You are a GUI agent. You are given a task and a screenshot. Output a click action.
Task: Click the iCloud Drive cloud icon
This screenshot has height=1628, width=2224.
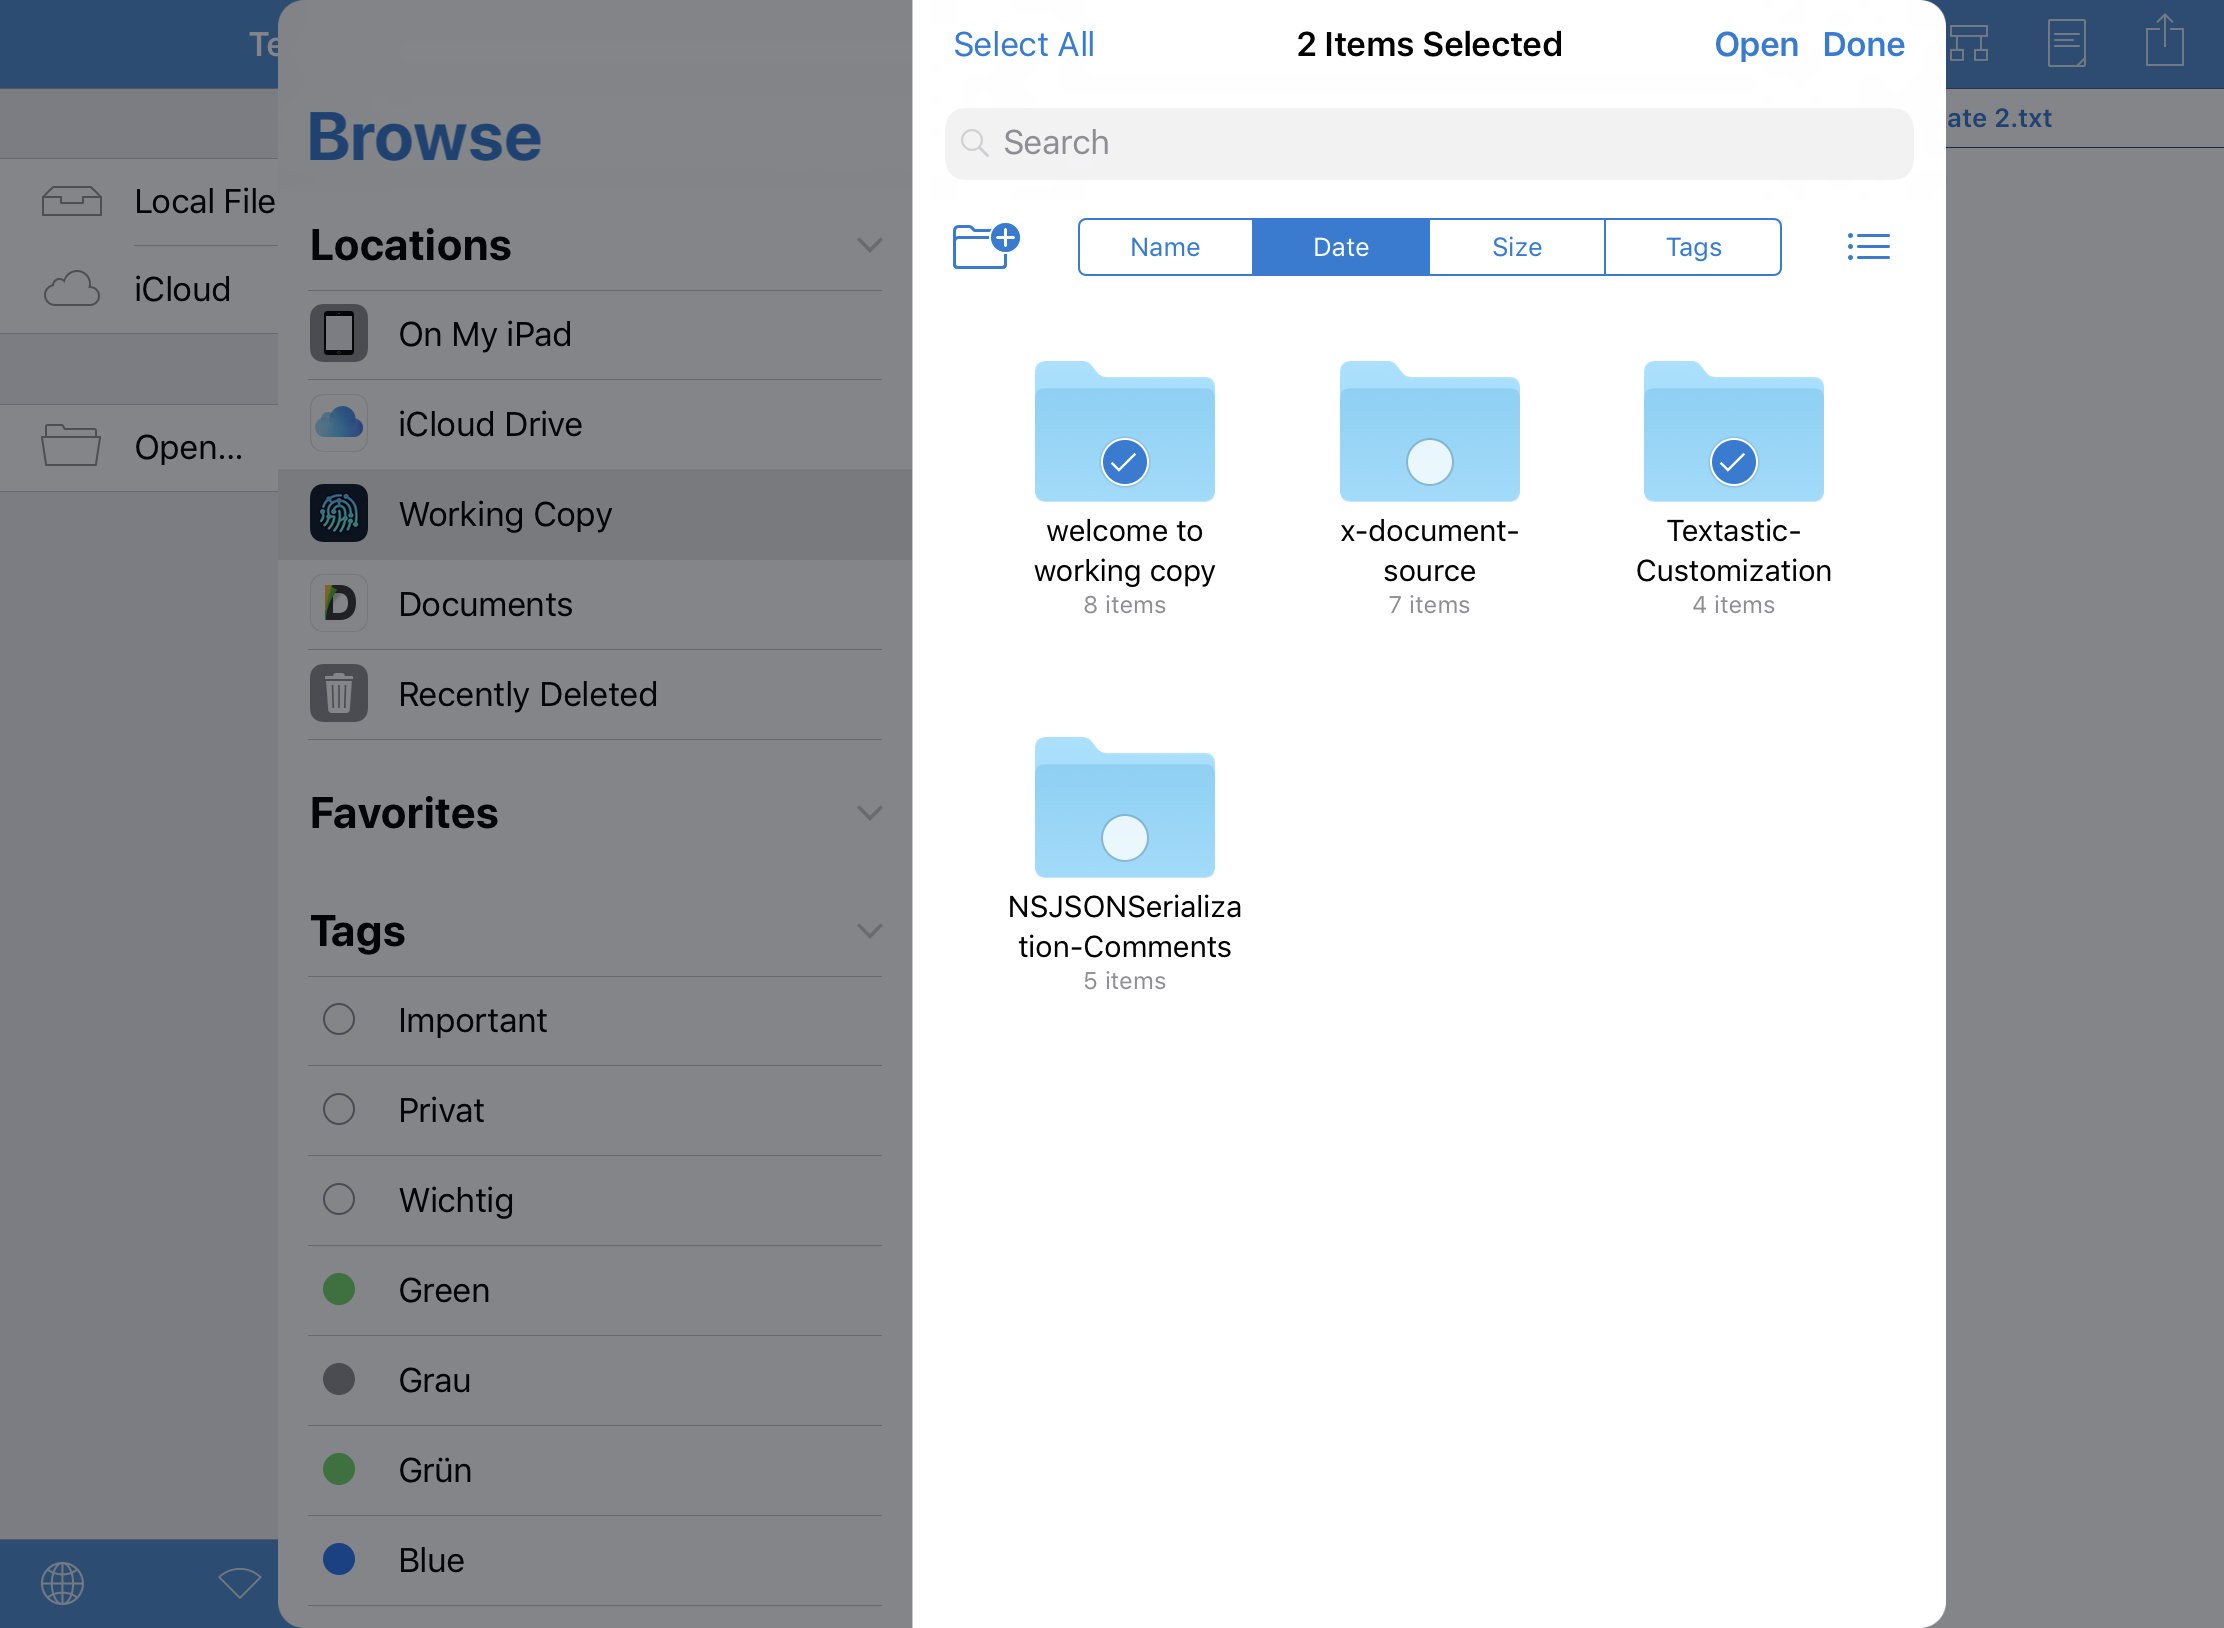[x=339, y=423]
